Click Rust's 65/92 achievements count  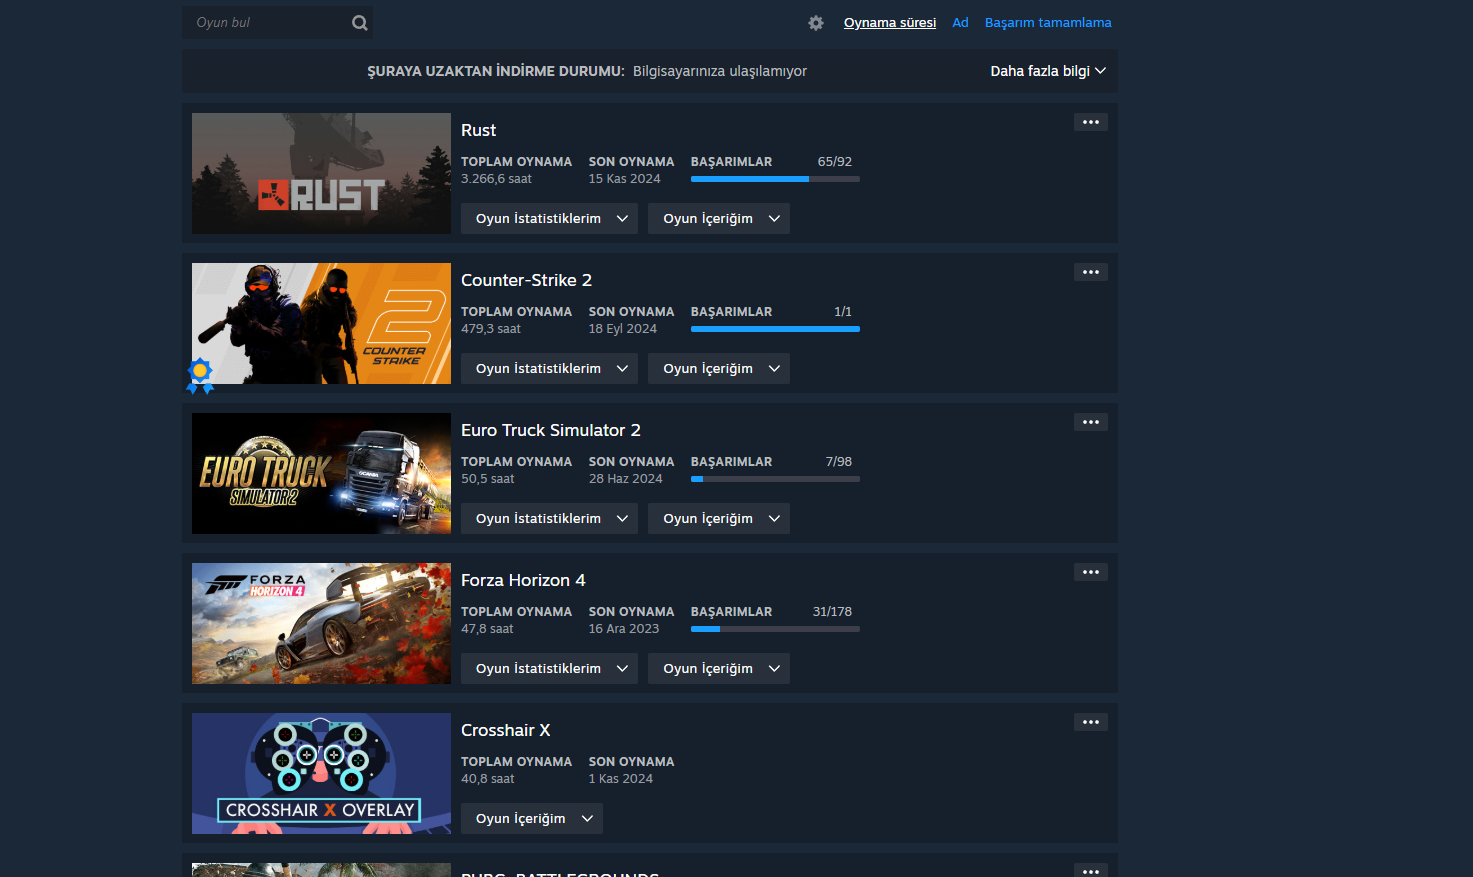pos(835,162)
